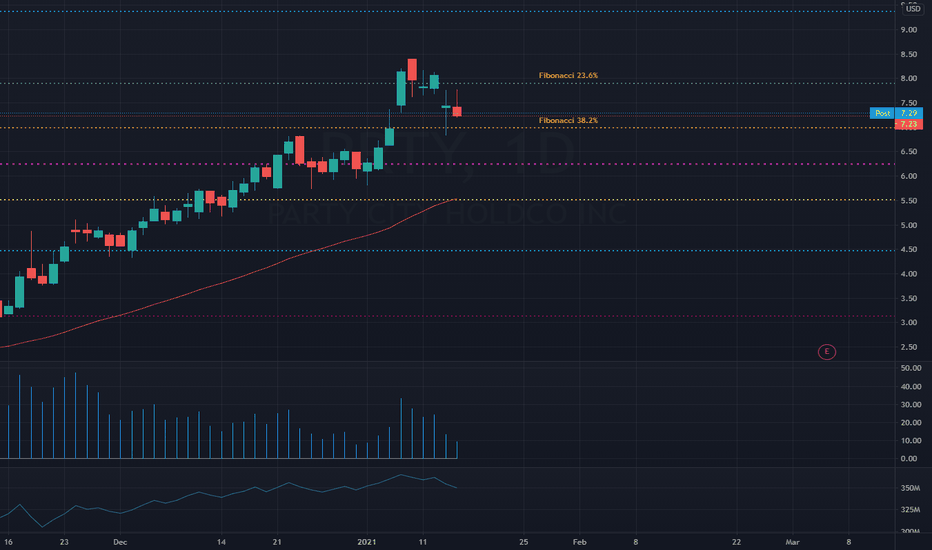This screenshot has width=932, height=550.
Task: Select the 'Post 7.29' price label
Action: [896, 113]
